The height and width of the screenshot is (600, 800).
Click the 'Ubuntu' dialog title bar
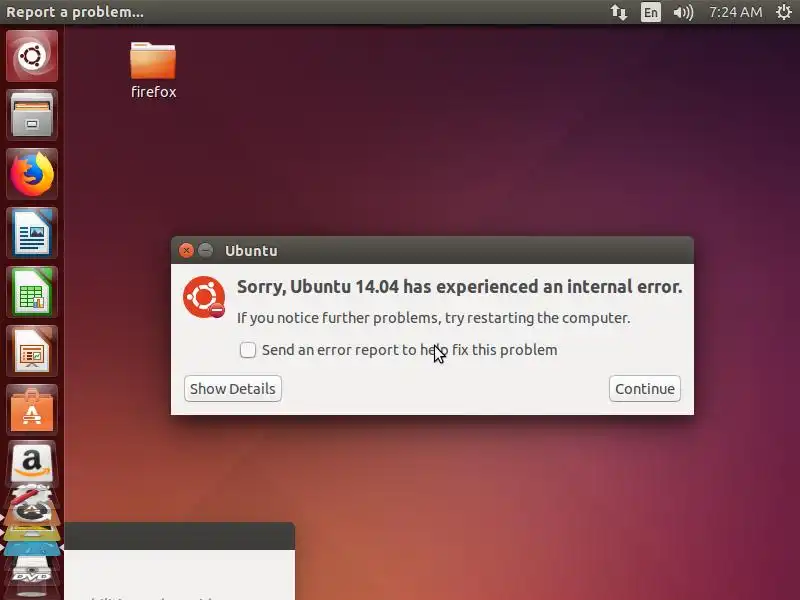click(x=432, y=251)
